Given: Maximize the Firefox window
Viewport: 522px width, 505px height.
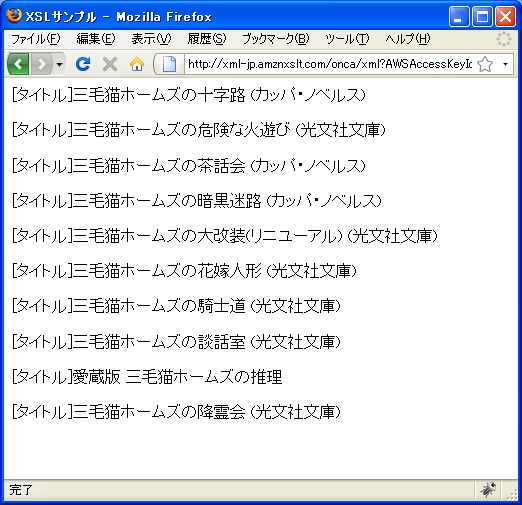Looking at the screenshot, I should [482, 16].
